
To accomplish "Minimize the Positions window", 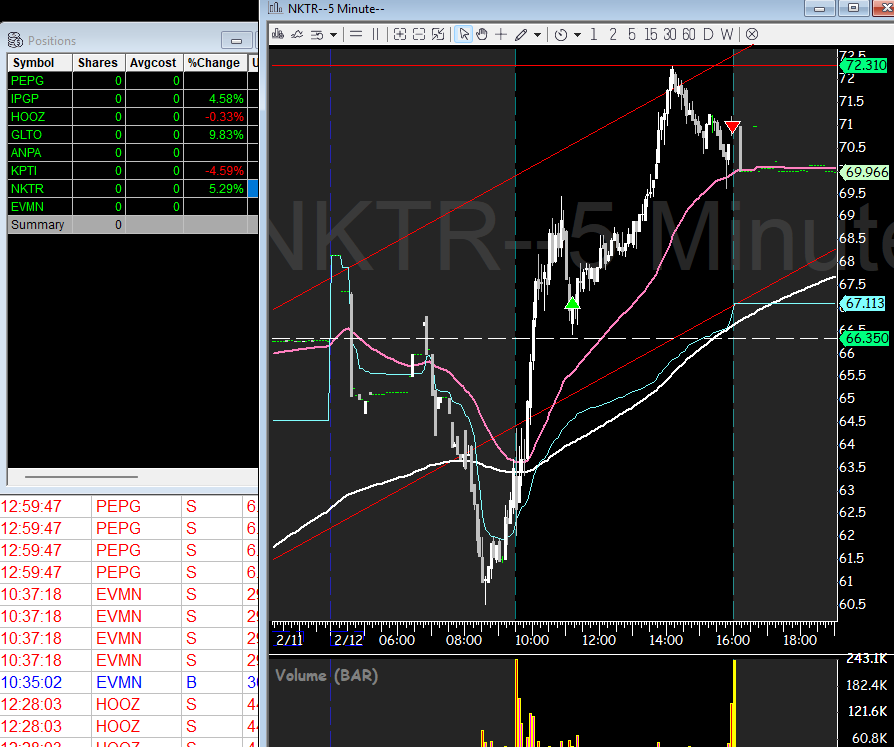I will 237,40.
